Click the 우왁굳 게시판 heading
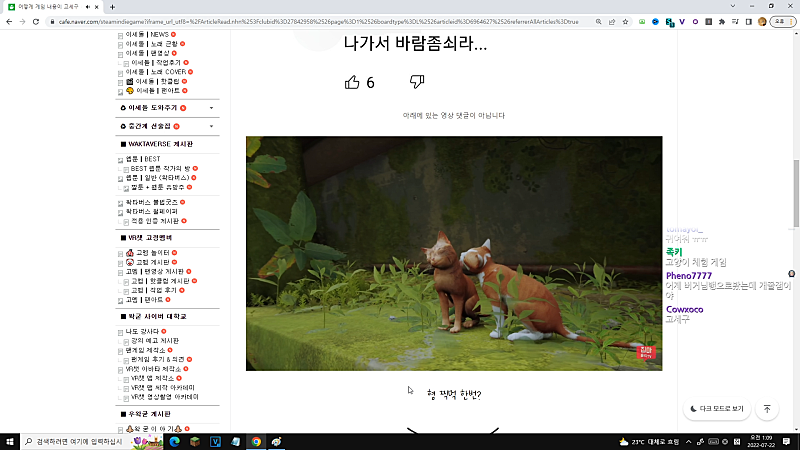Image resolution: width=800 pixels, height=450 pixels. [149, 414]
